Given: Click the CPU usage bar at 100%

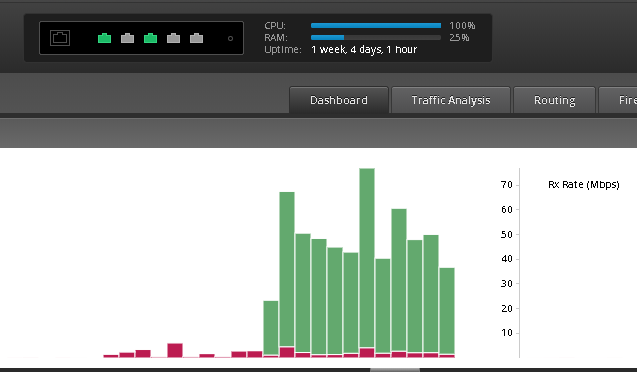Looking at the screenshot, I should coord(376,26).
